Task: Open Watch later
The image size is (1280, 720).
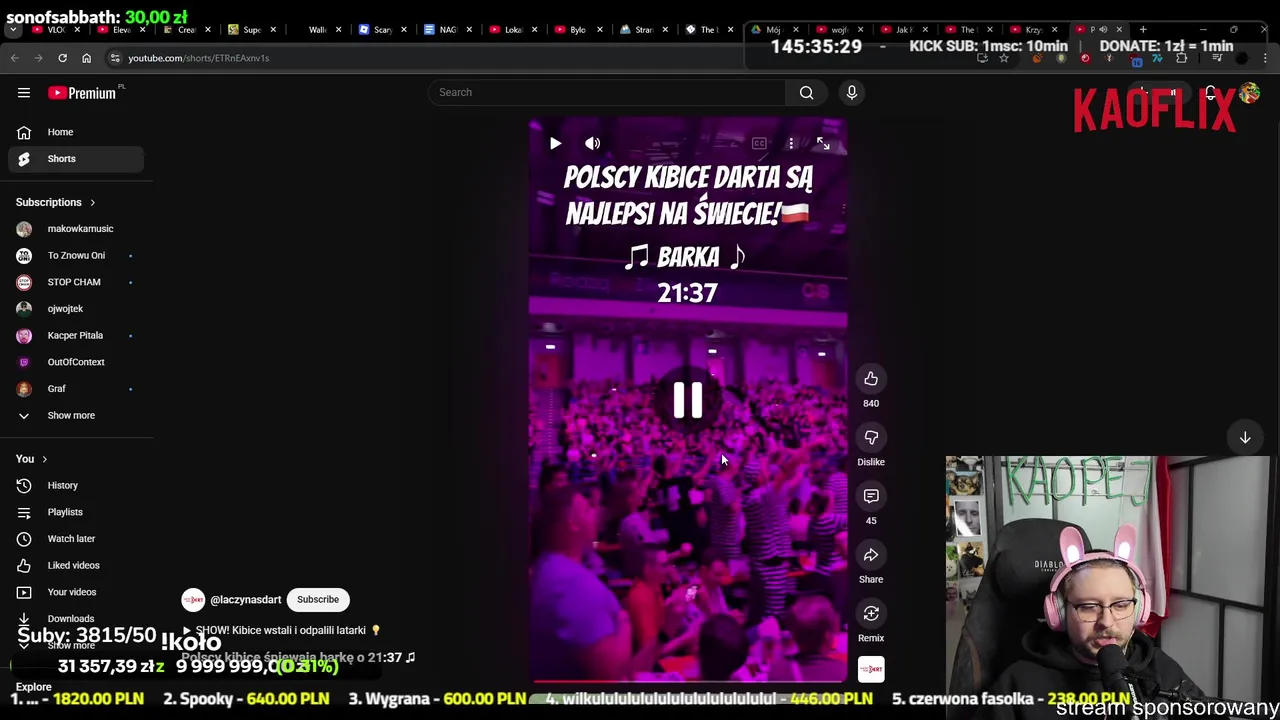Action: 76,539
